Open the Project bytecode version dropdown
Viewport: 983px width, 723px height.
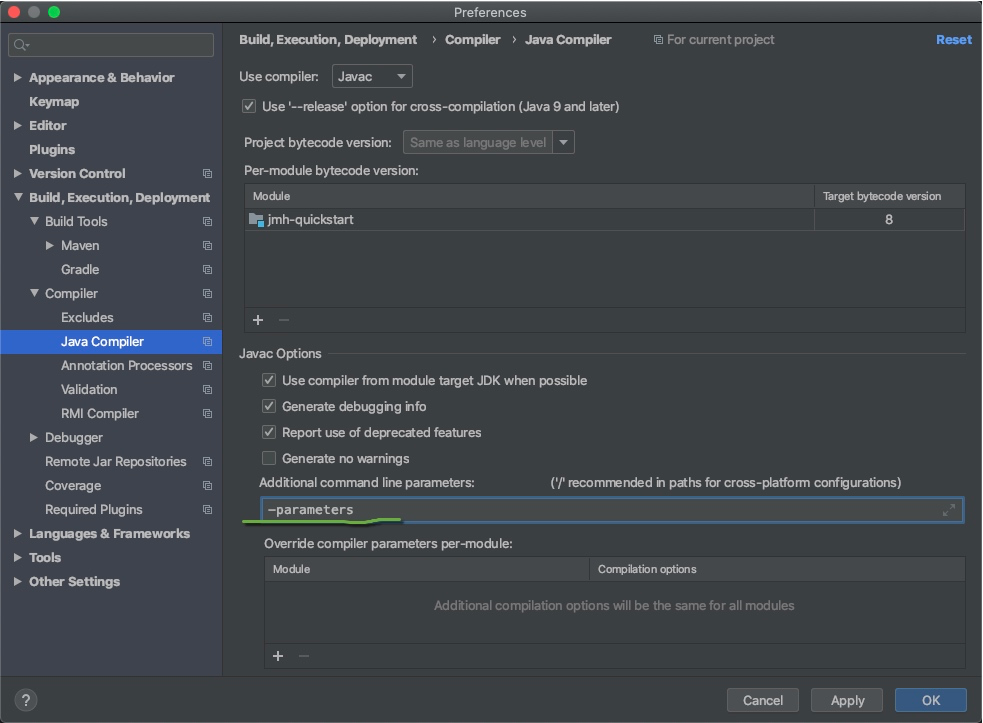pyautogui.click(x=564, y=142)
